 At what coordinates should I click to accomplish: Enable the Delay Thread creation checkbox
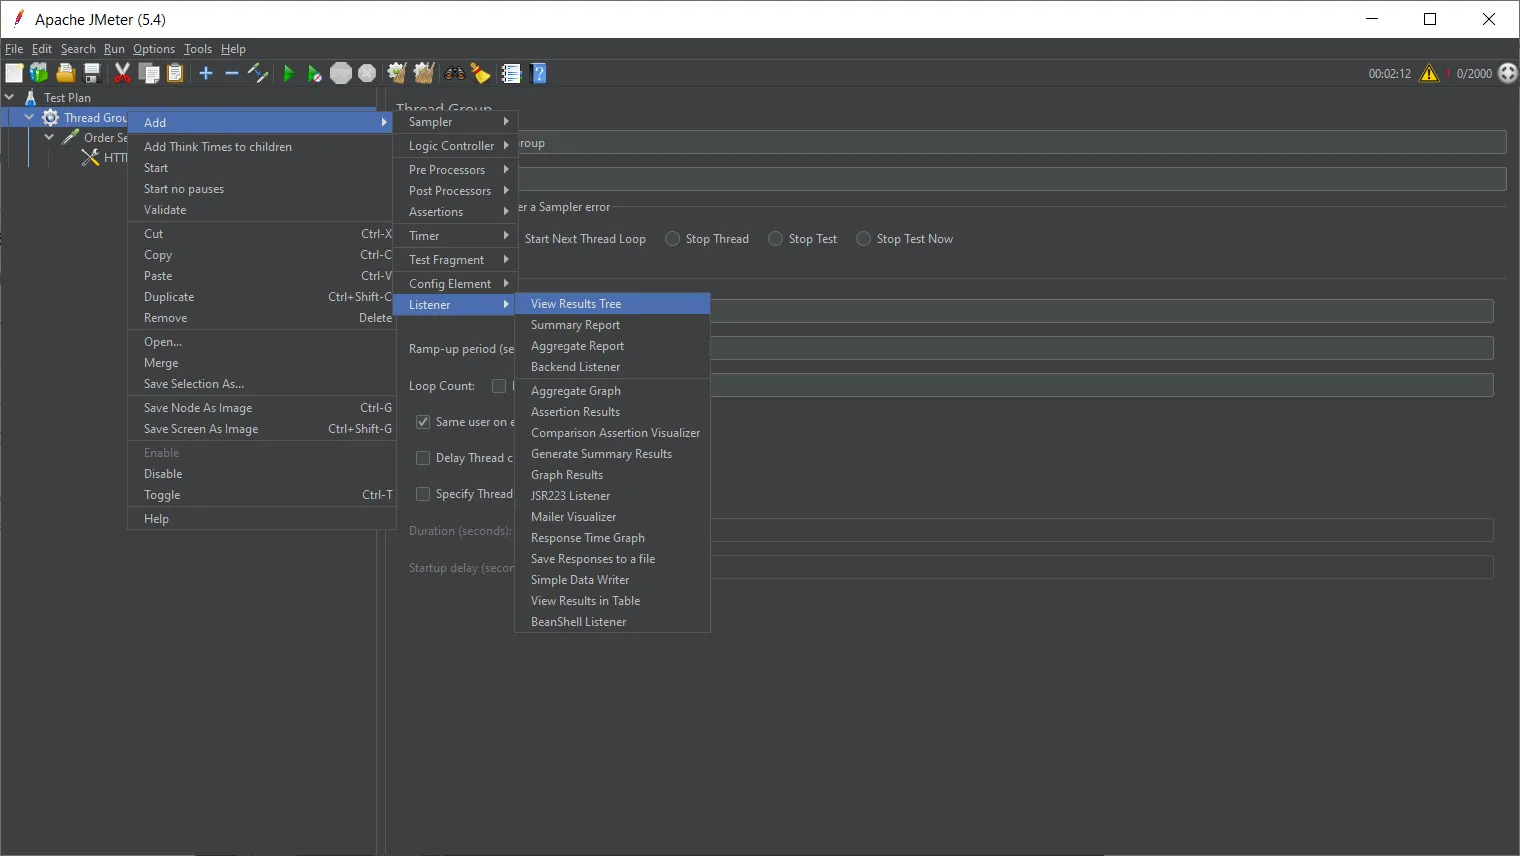[423, 458]
